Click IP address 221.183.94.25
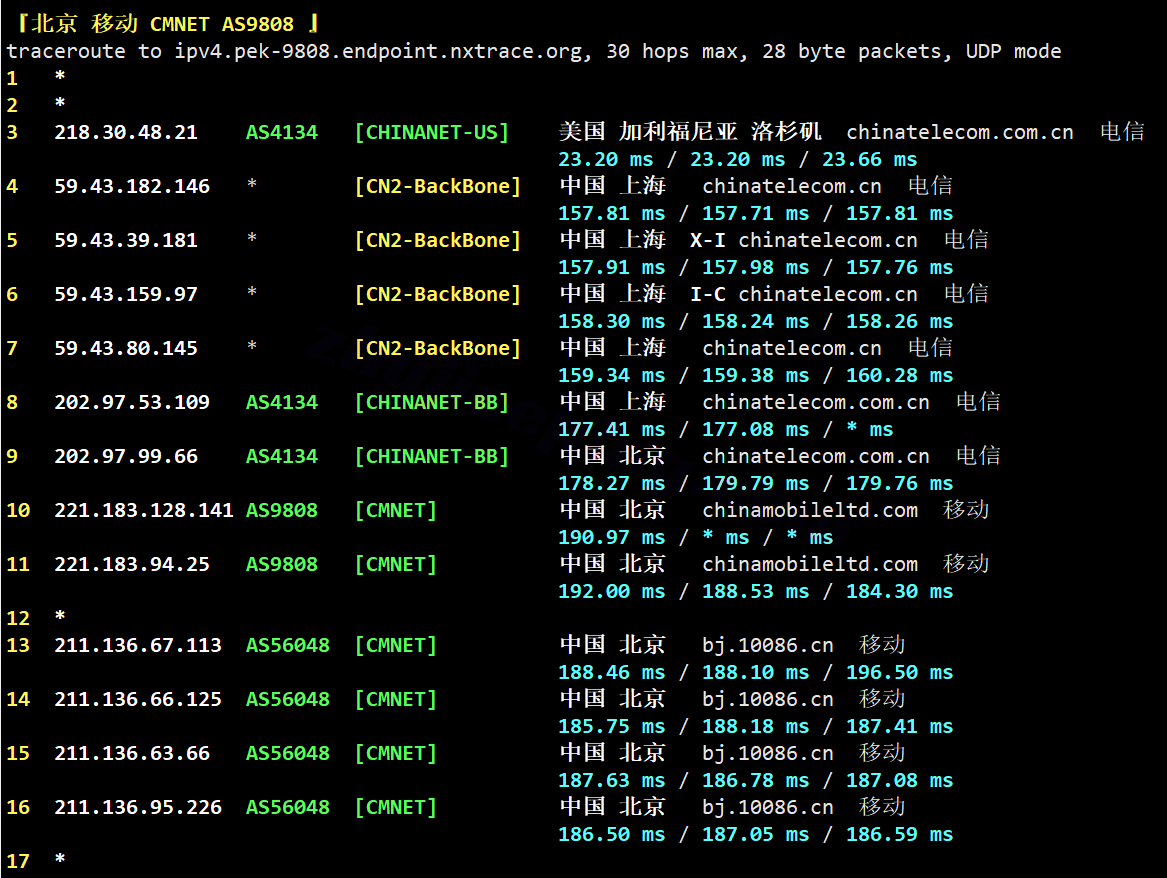1167x878 pixels. [x=132, y=565]
